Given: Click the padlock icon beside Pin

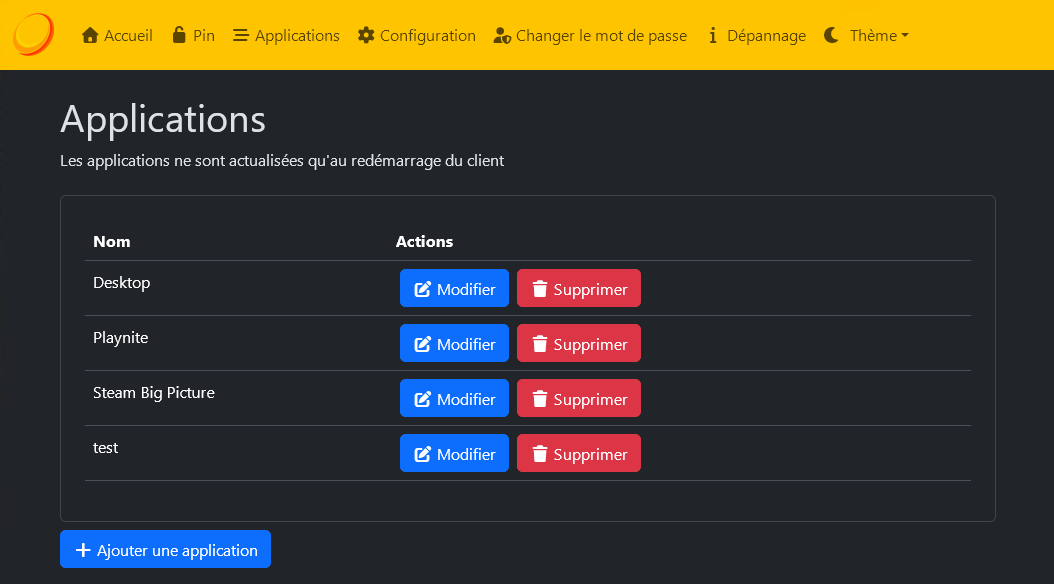Looking at the screenshot, I should [179, 36].
